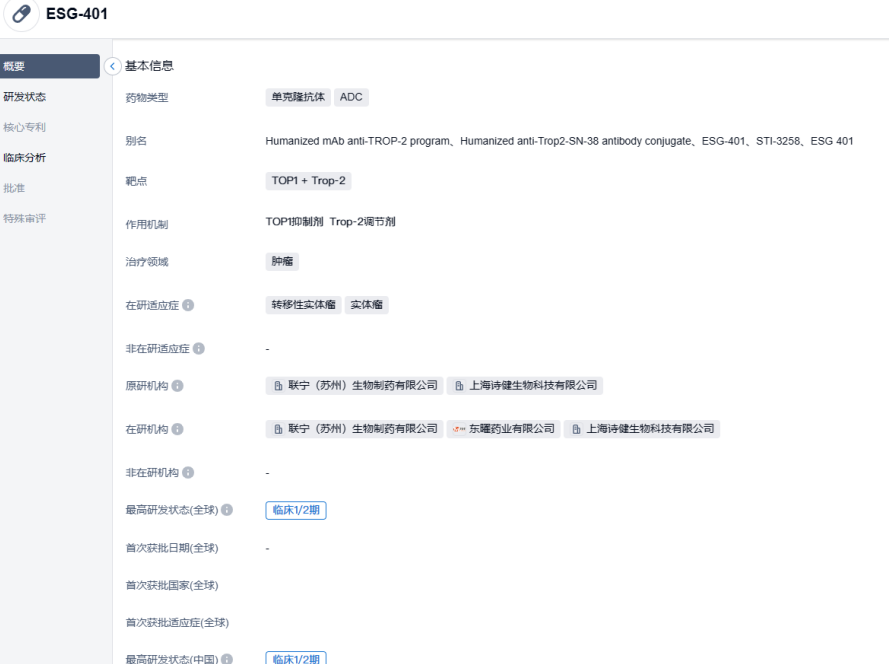The width and height of the screenshot is (889, 664).
Task: Open the TOP1 + Trop-2 target tag
Action: (x=305, y=181)
